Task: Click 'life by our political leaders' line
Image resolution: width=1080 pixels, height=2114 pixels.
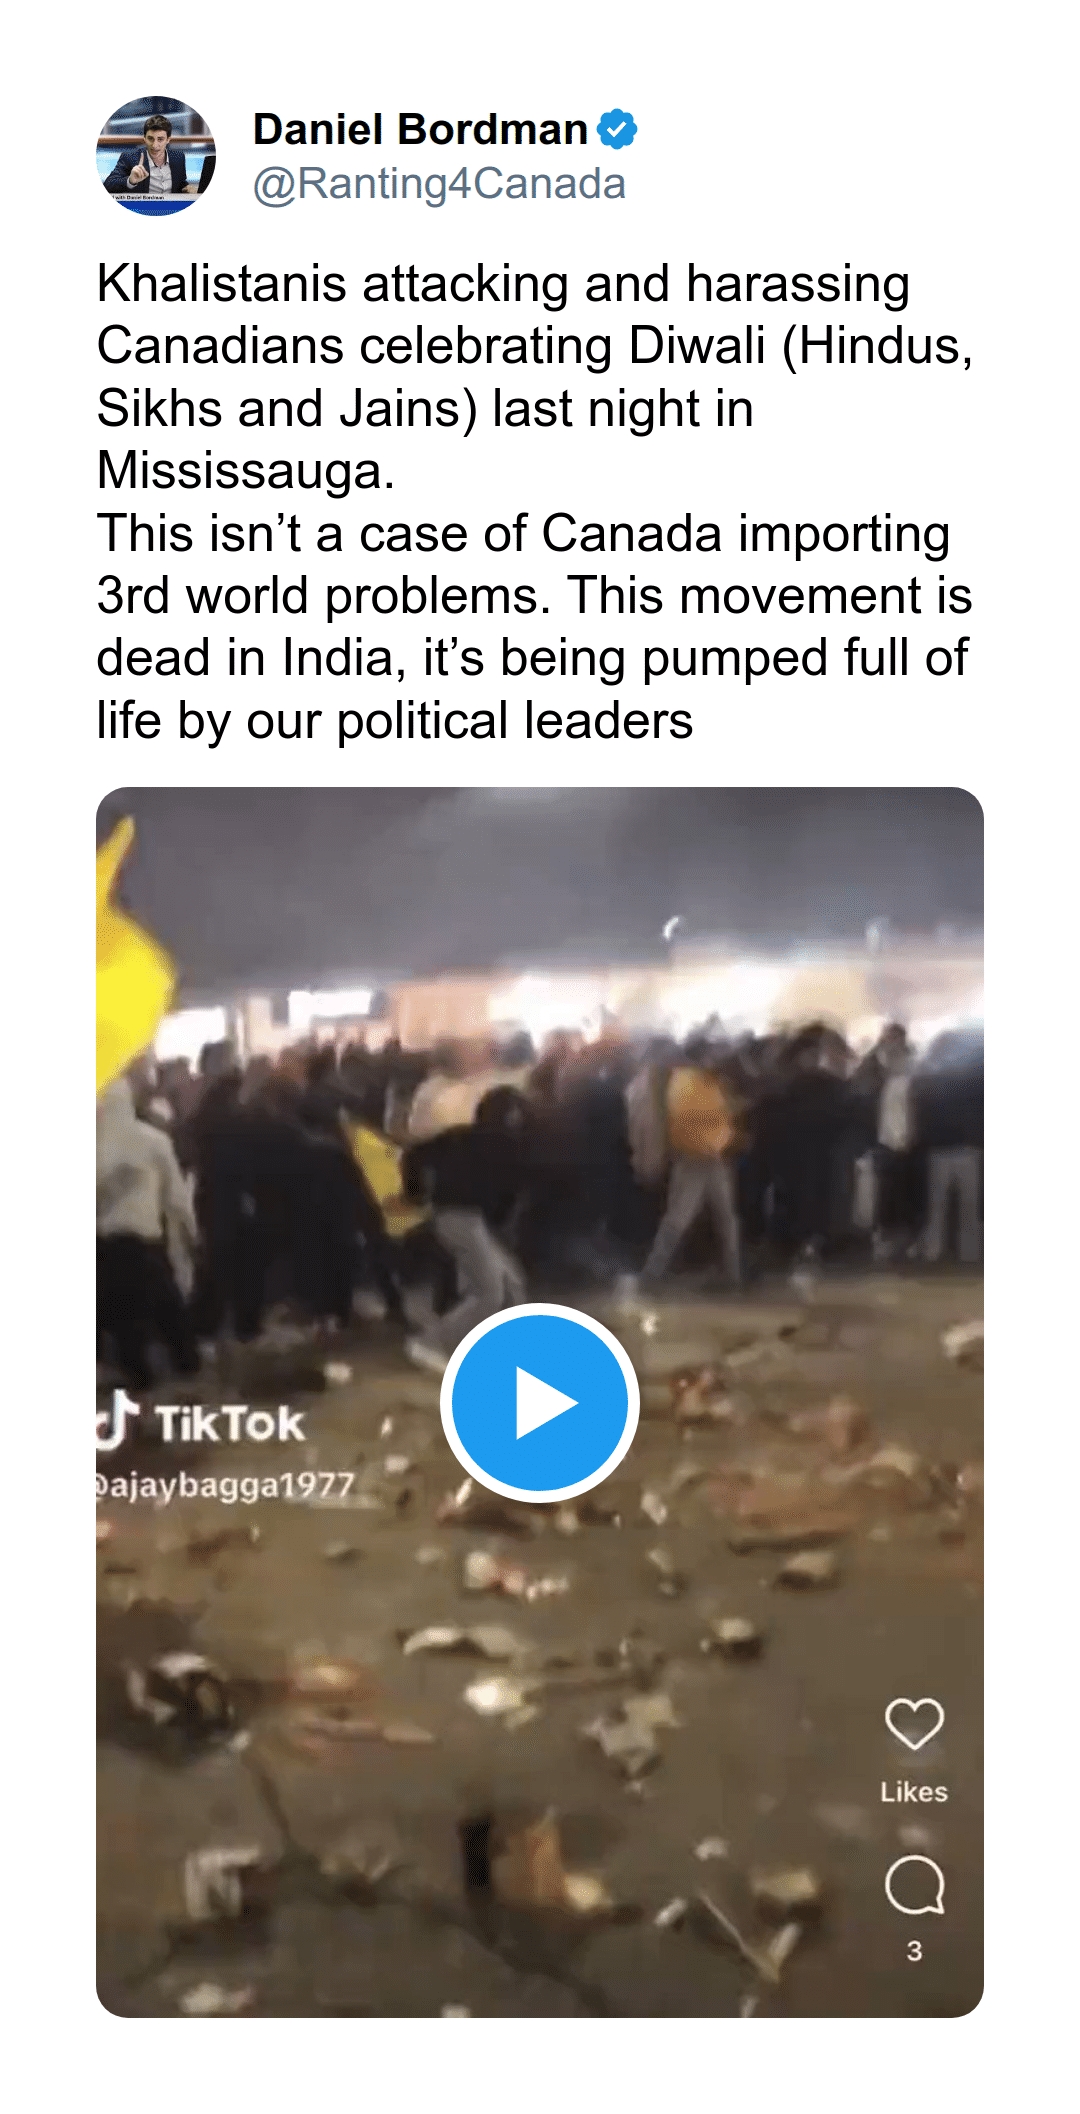Action: click(x=395, y=720)
